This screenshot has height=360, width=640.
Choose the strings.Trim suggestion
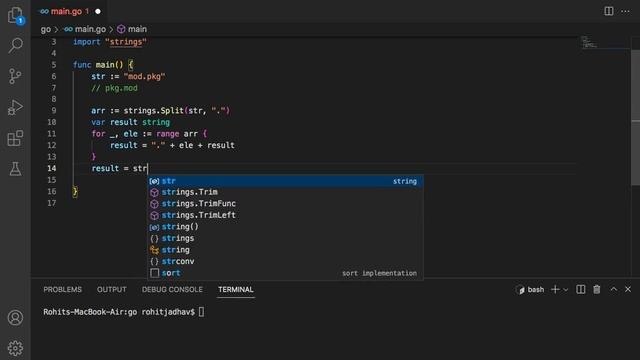[285, 192]
